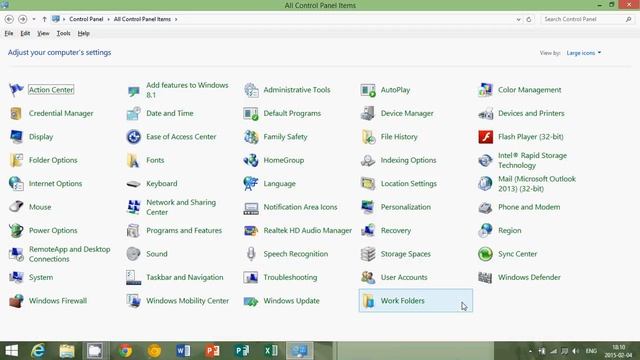The height and width of the screenshot is (360, 640).
Task: Click Control Panel in the breadcrumb
Action: (86, 19)
